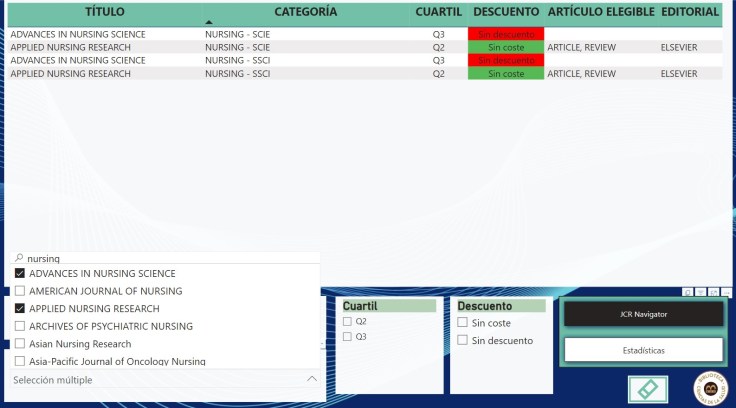
Task: Click the copy visual icon above JCR Navigator
Action: click(688, 292)
